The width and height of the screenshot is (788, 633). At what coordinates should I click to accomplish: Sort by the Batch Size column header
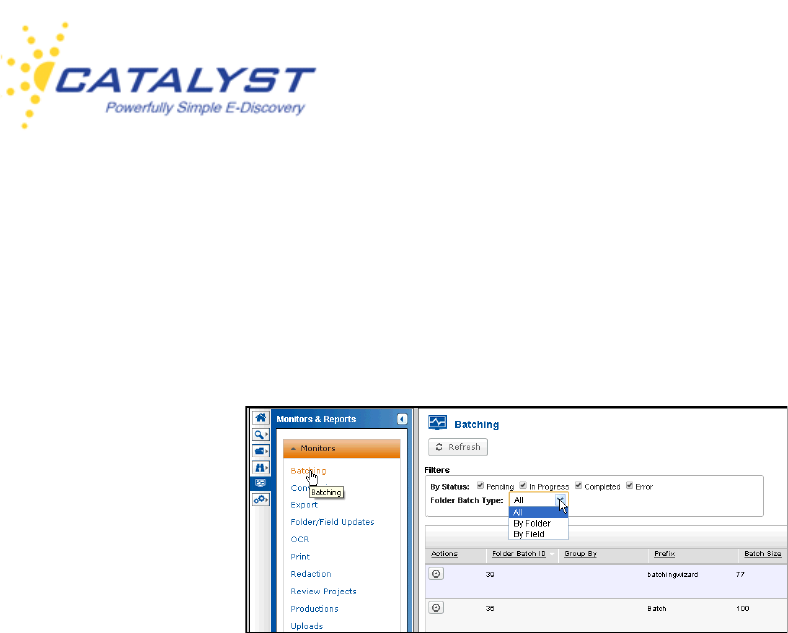pos(762,554)
